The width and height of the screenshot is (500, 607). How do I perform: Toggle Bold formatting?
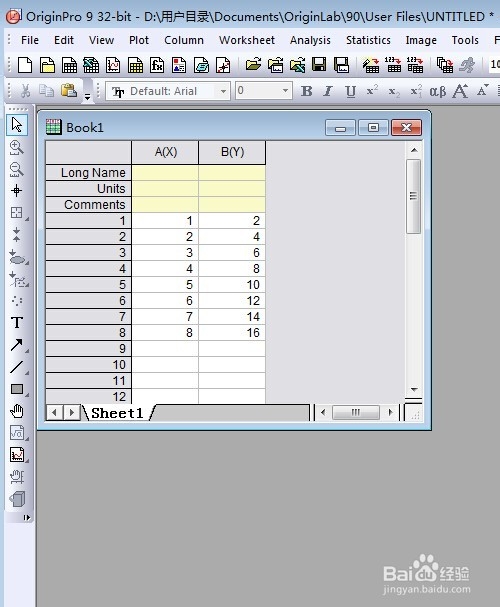click(307, 91)
